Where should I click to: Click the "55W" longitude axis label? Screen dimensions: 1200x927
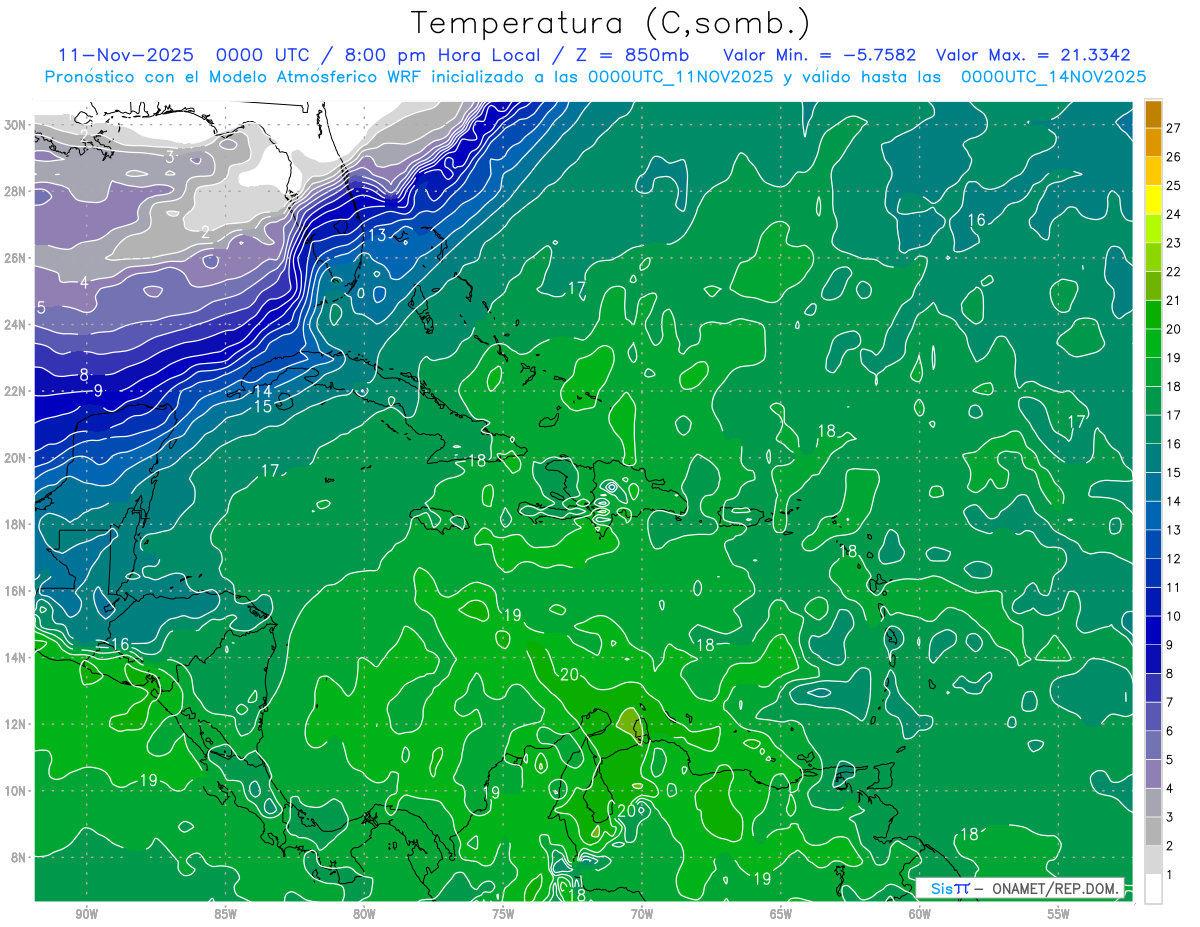point(1059,915)
